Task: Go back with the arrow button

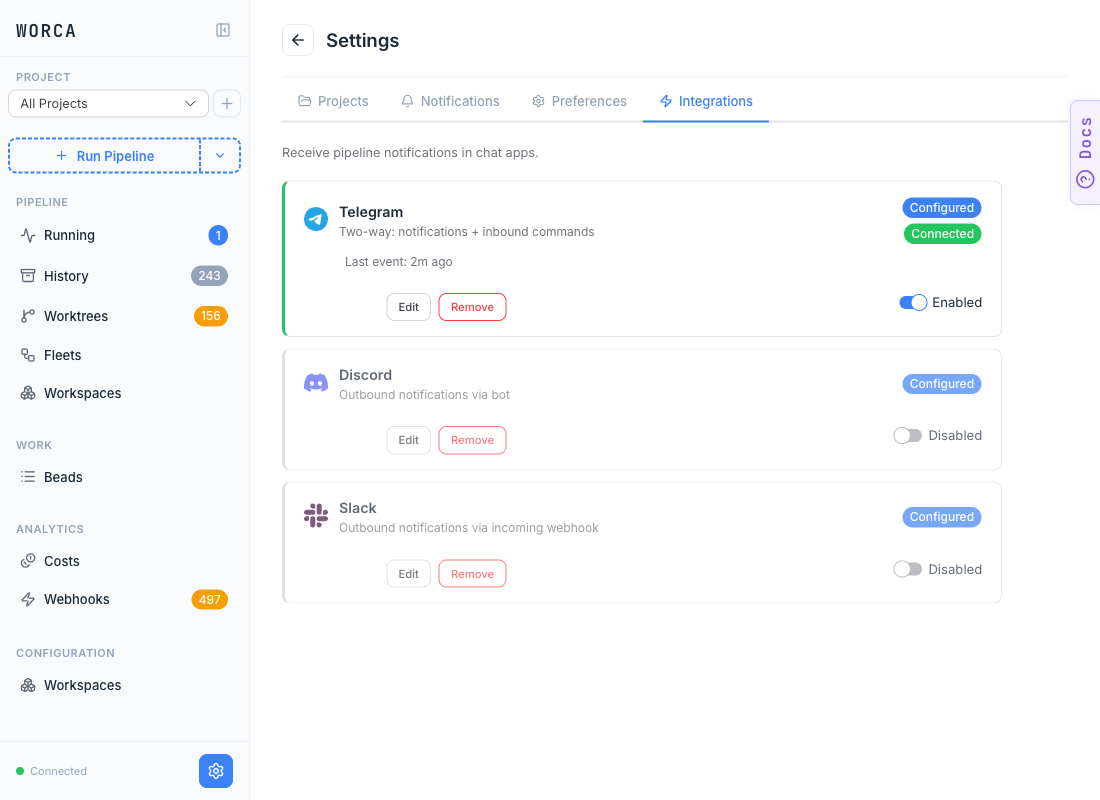Action: (x=298, y=40)
